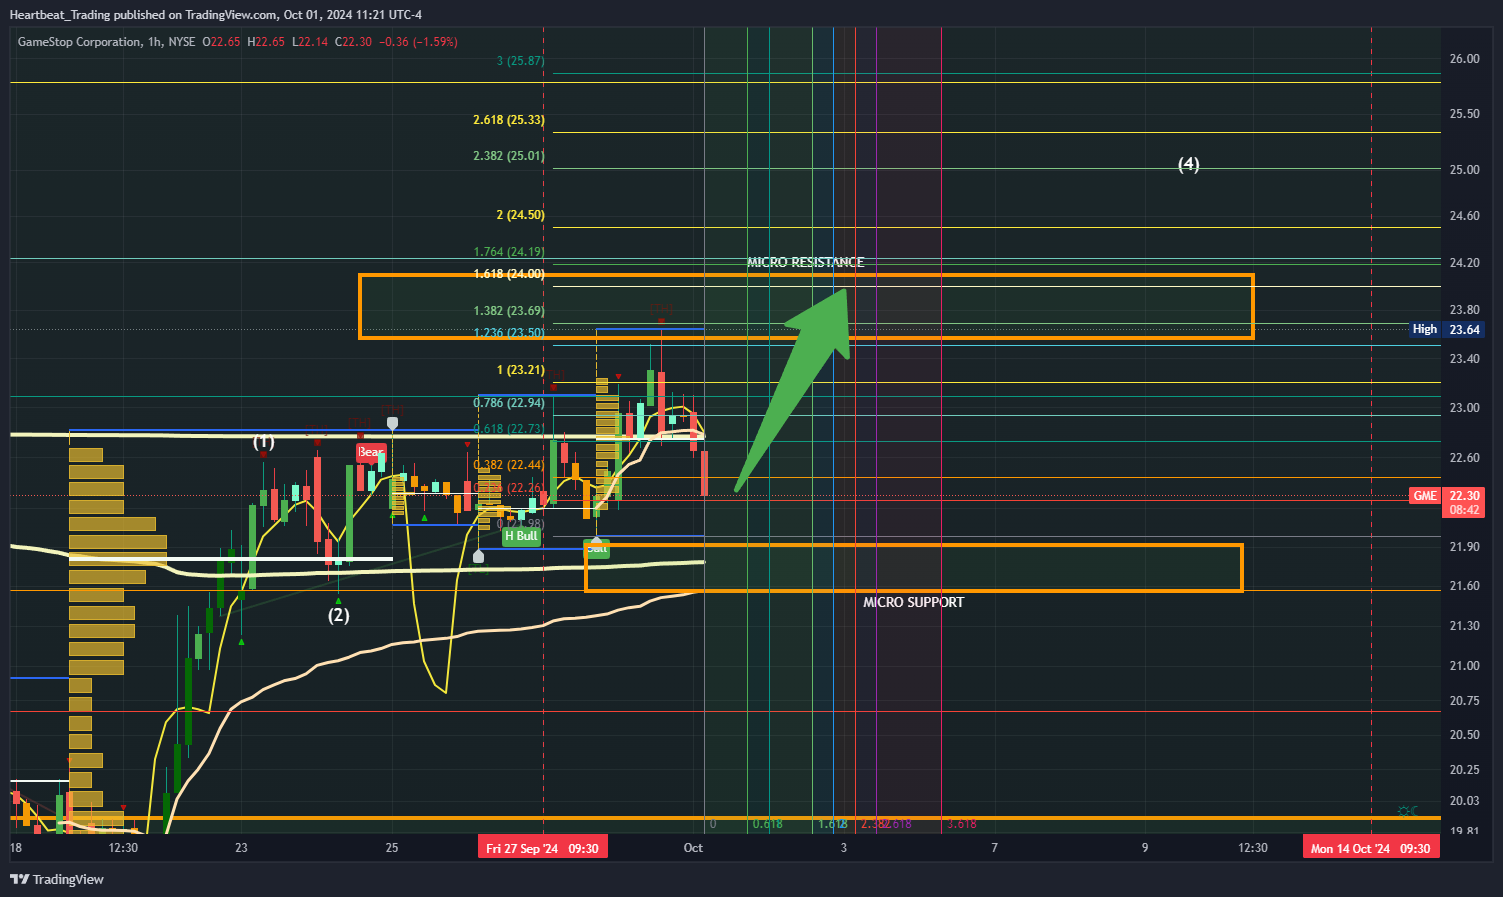1503x897 pixels.
Task: Select the 0.382 (22.44) Fibonacci label
Action: pos(509,465)
